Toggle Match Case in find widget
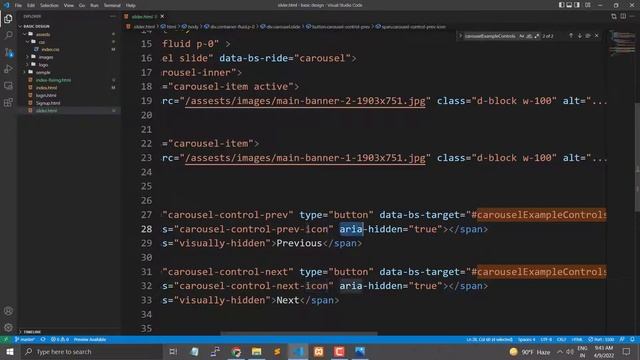The image size is (640, 360). pos(522,36)
